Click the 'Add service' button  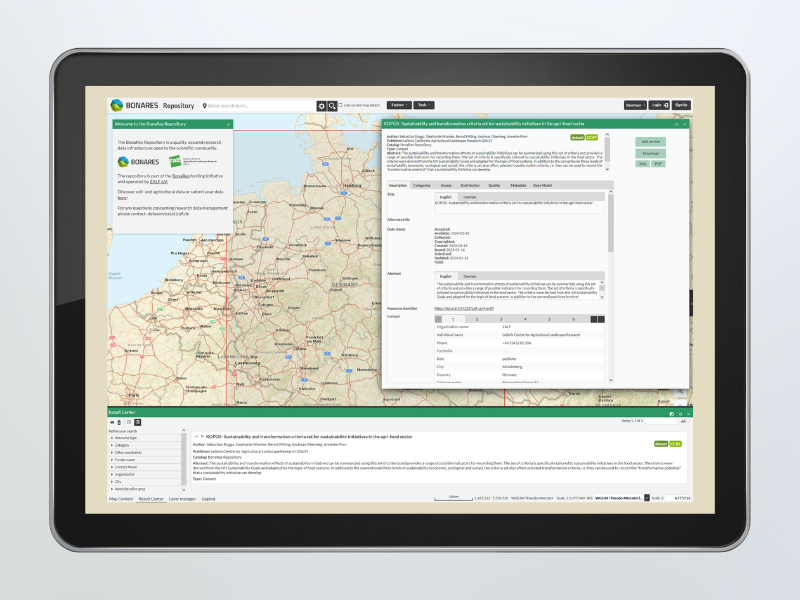coord(651,141)
